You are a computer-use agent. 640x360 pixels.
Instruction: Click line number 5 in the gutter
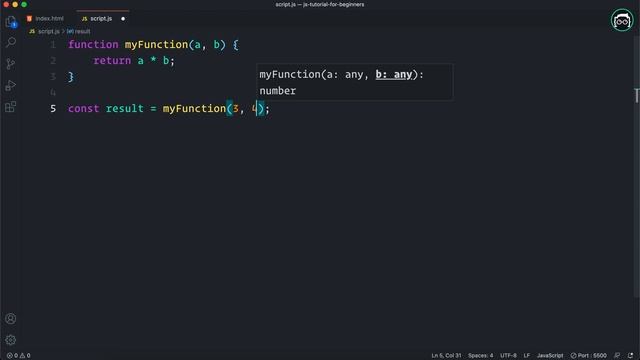coord(53,109)
